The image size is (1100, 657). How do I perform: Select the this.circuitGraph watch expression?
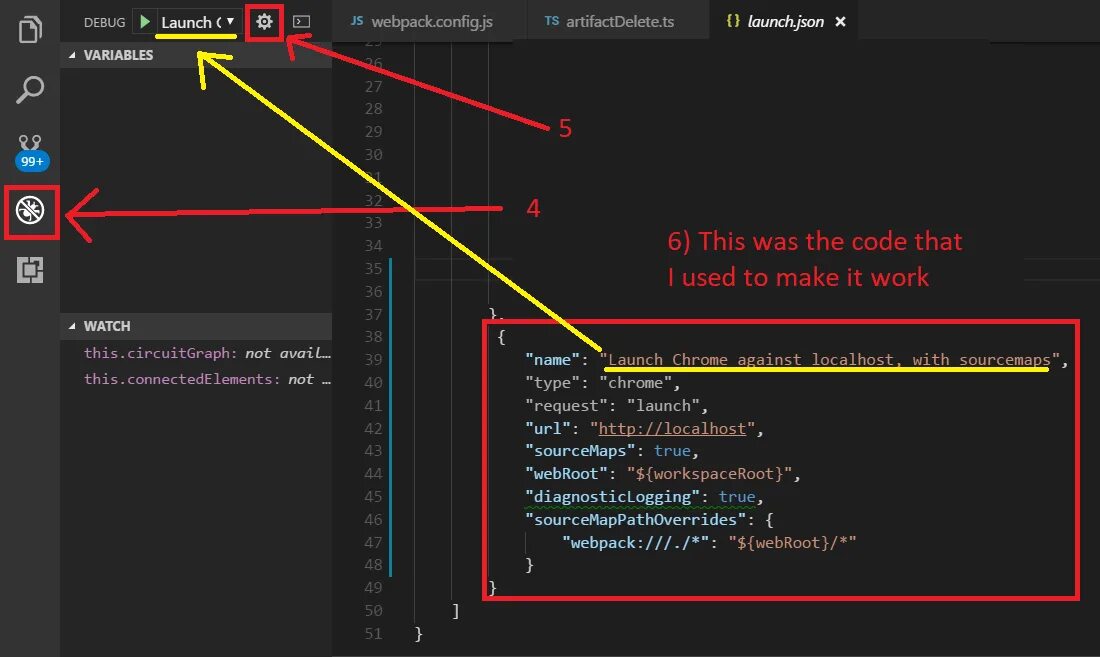[x=180, y=353]
